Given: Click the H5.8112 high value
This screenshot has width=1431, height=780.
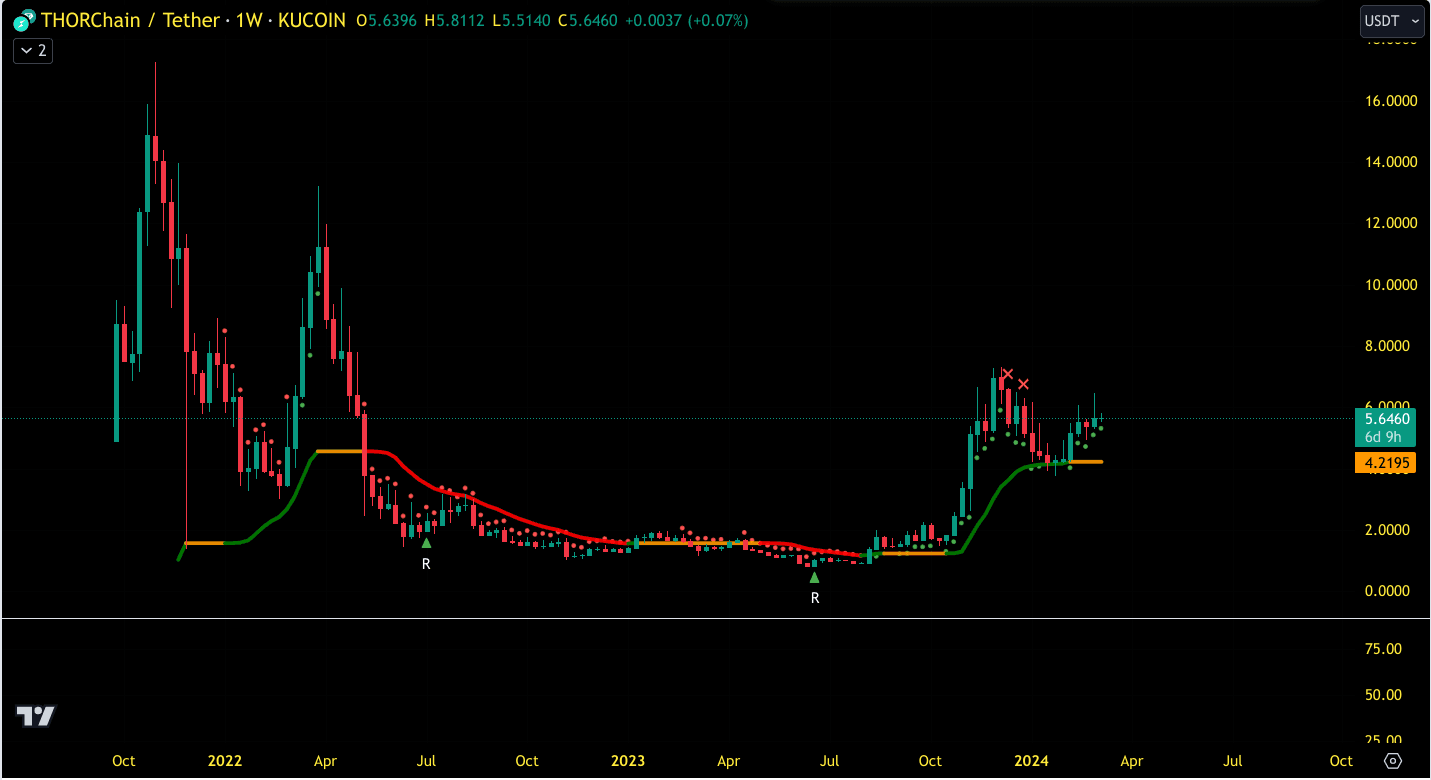Looking at the screenshot, I should coord(457,20).
